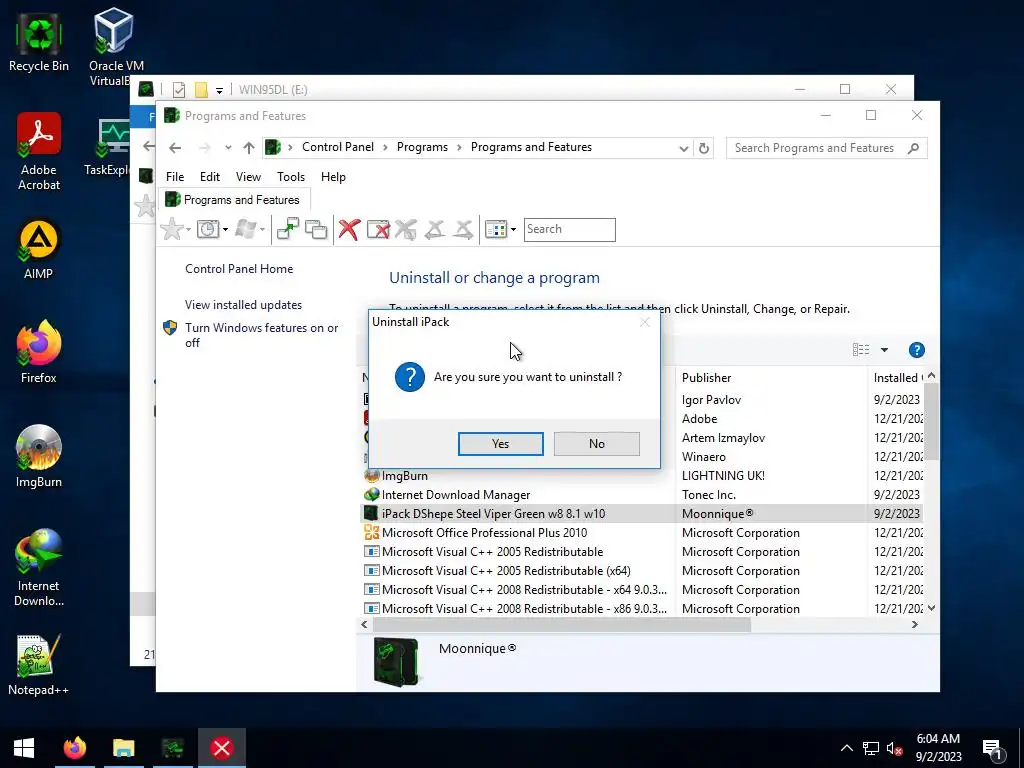Open the Internet Download Manager desktop icon
This screenshot has width=1024, height=768.
coord(39,568)
